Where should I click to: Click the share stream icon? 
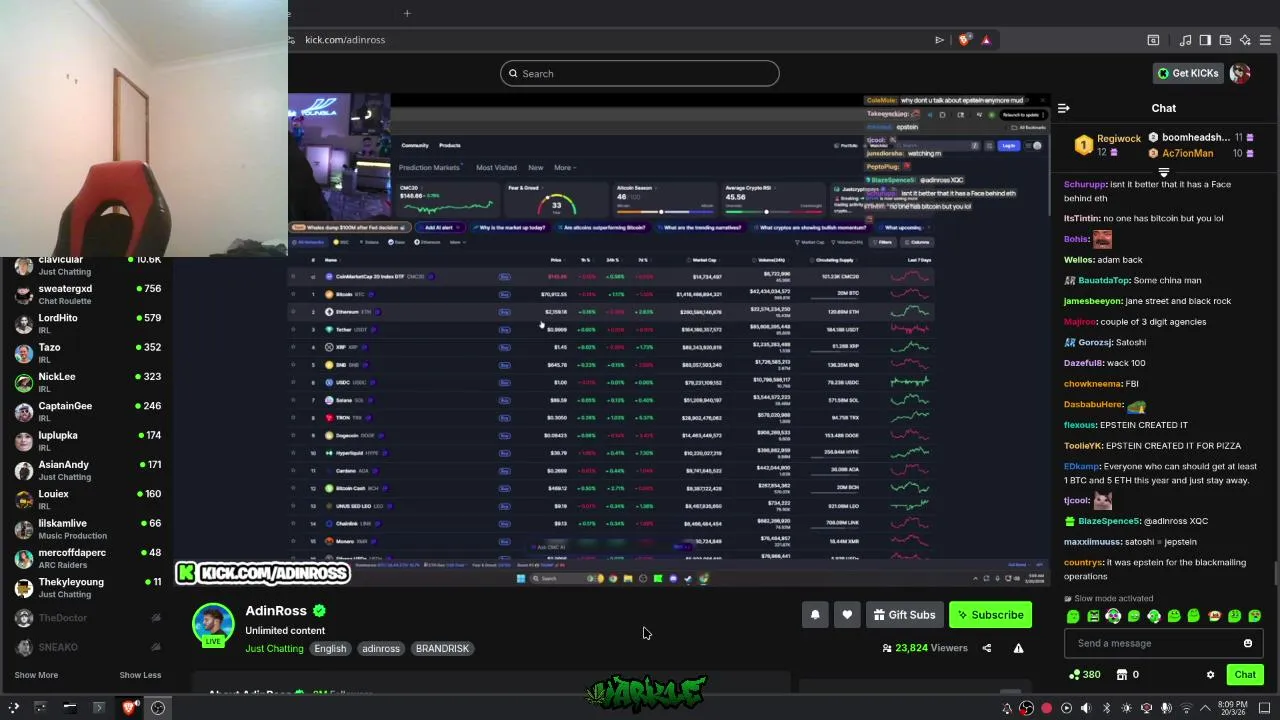tap(987, 648)
